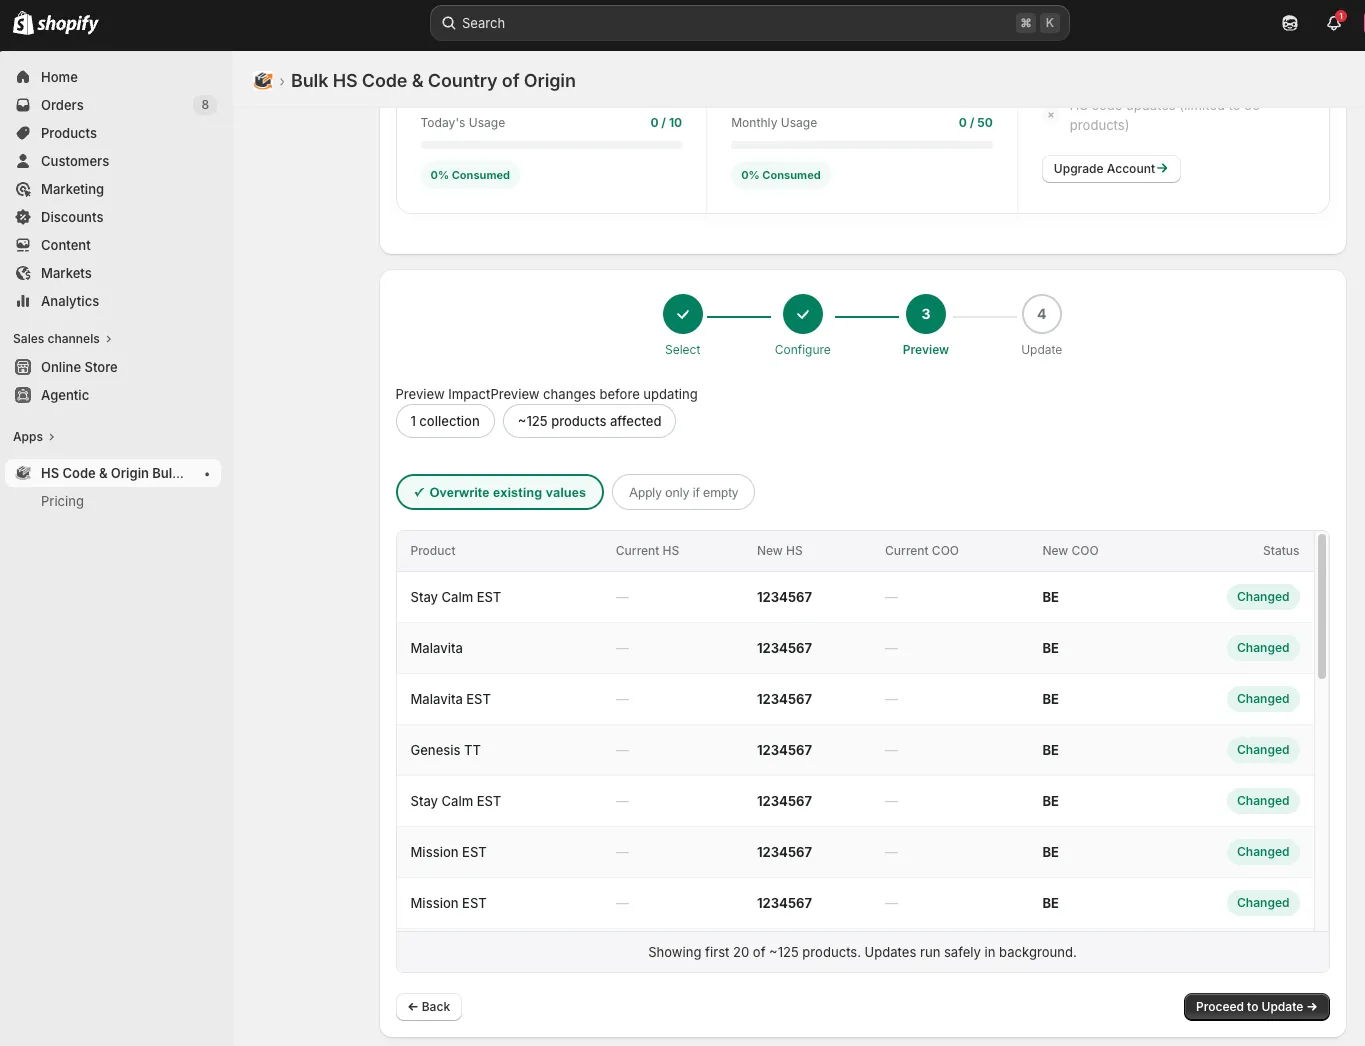
Task: Click Monthly Usage progress bar
Action: point(862,145)
